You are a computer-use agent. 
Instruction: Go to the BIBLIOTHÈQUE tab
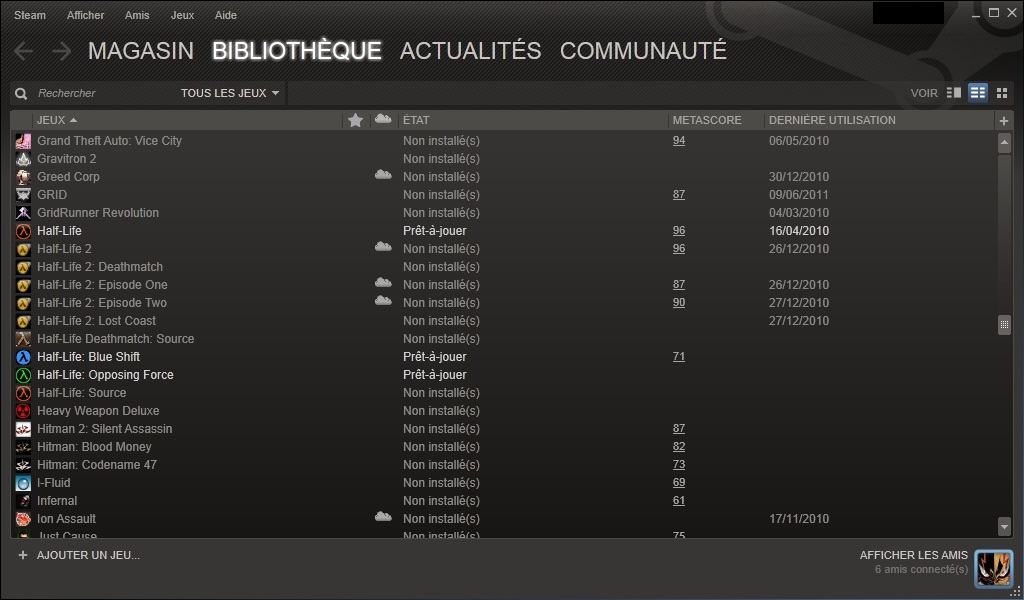(x=296, y=51)
